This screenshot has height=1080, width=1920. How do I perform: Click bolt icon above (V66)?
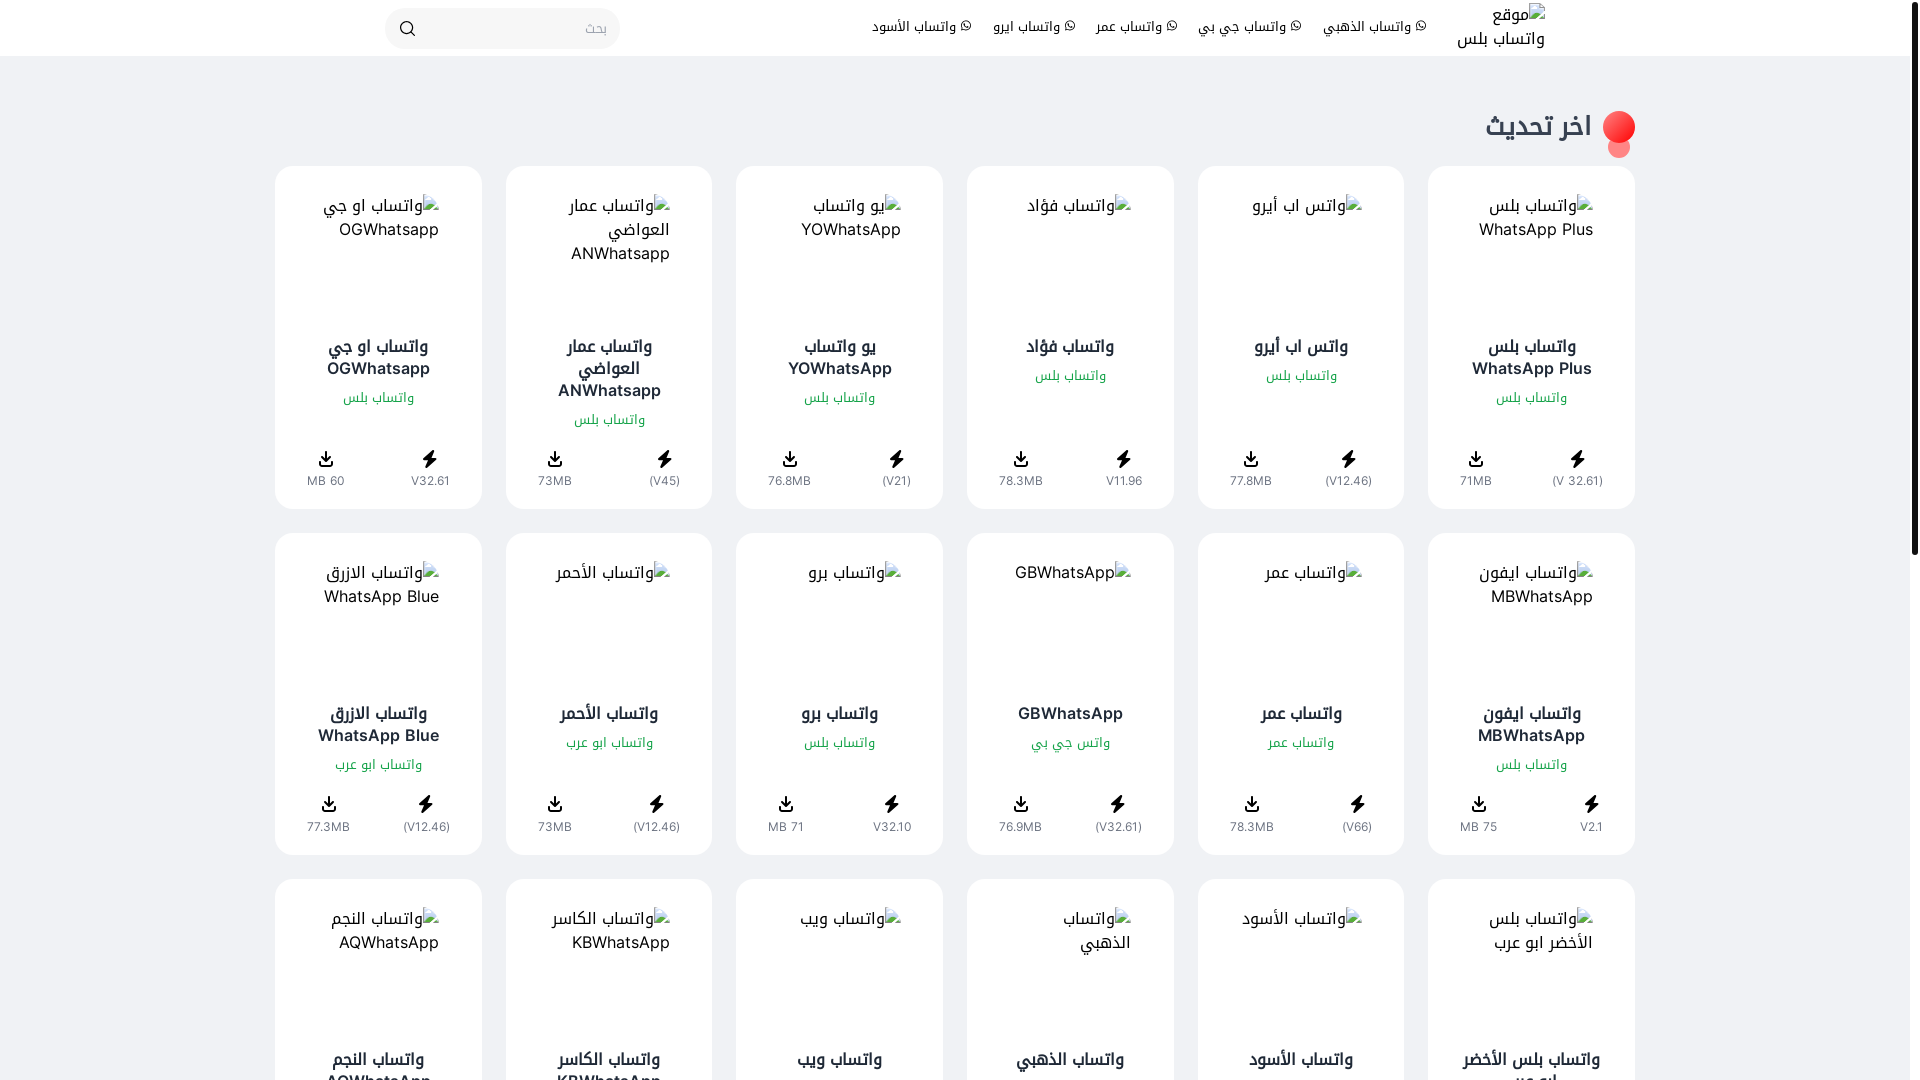tap(1357, 805)
